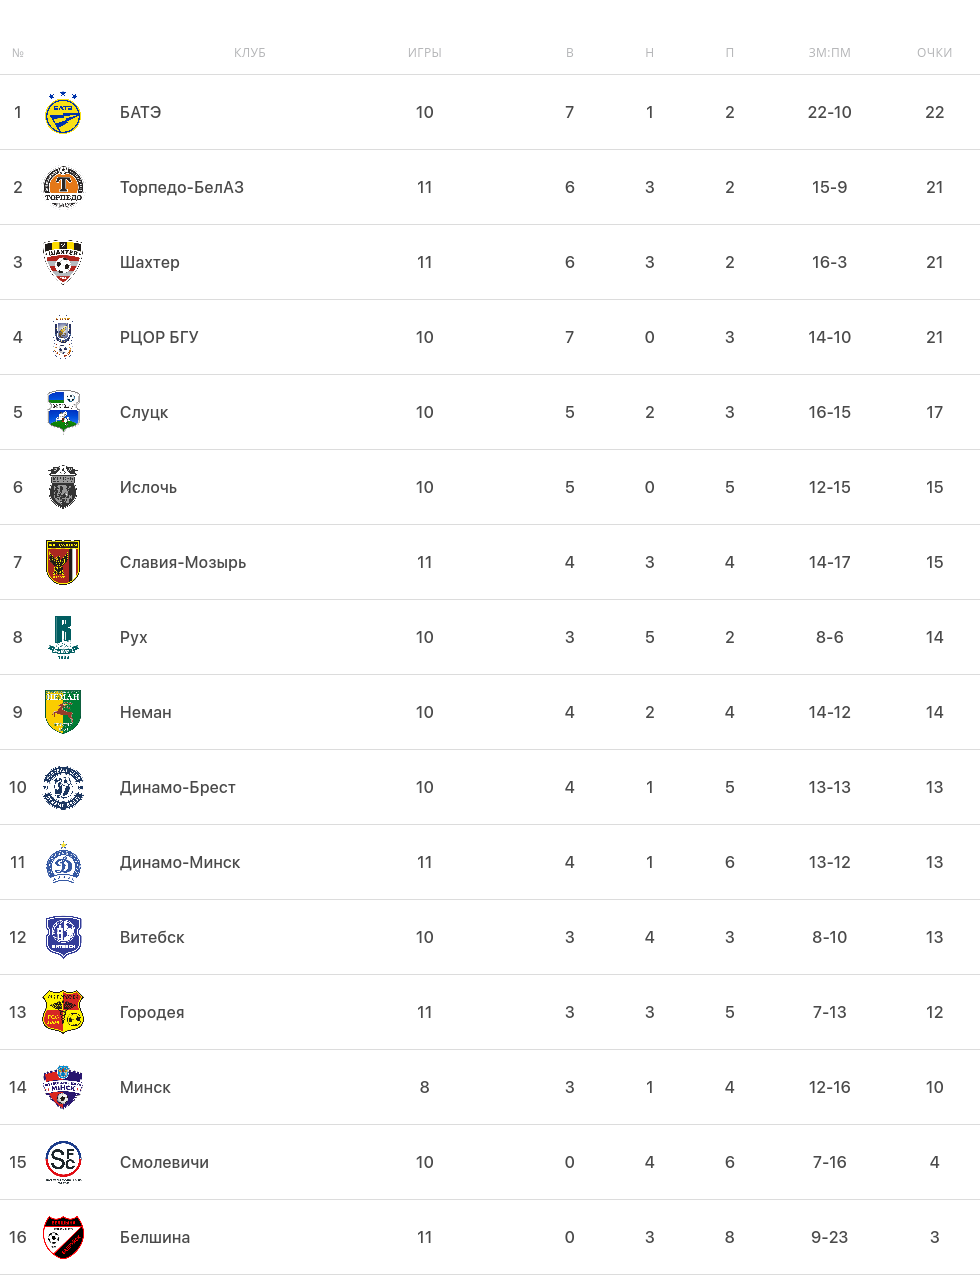Select the Неман club crest
The image size is (980, 1285).
[x=63, y=712]
